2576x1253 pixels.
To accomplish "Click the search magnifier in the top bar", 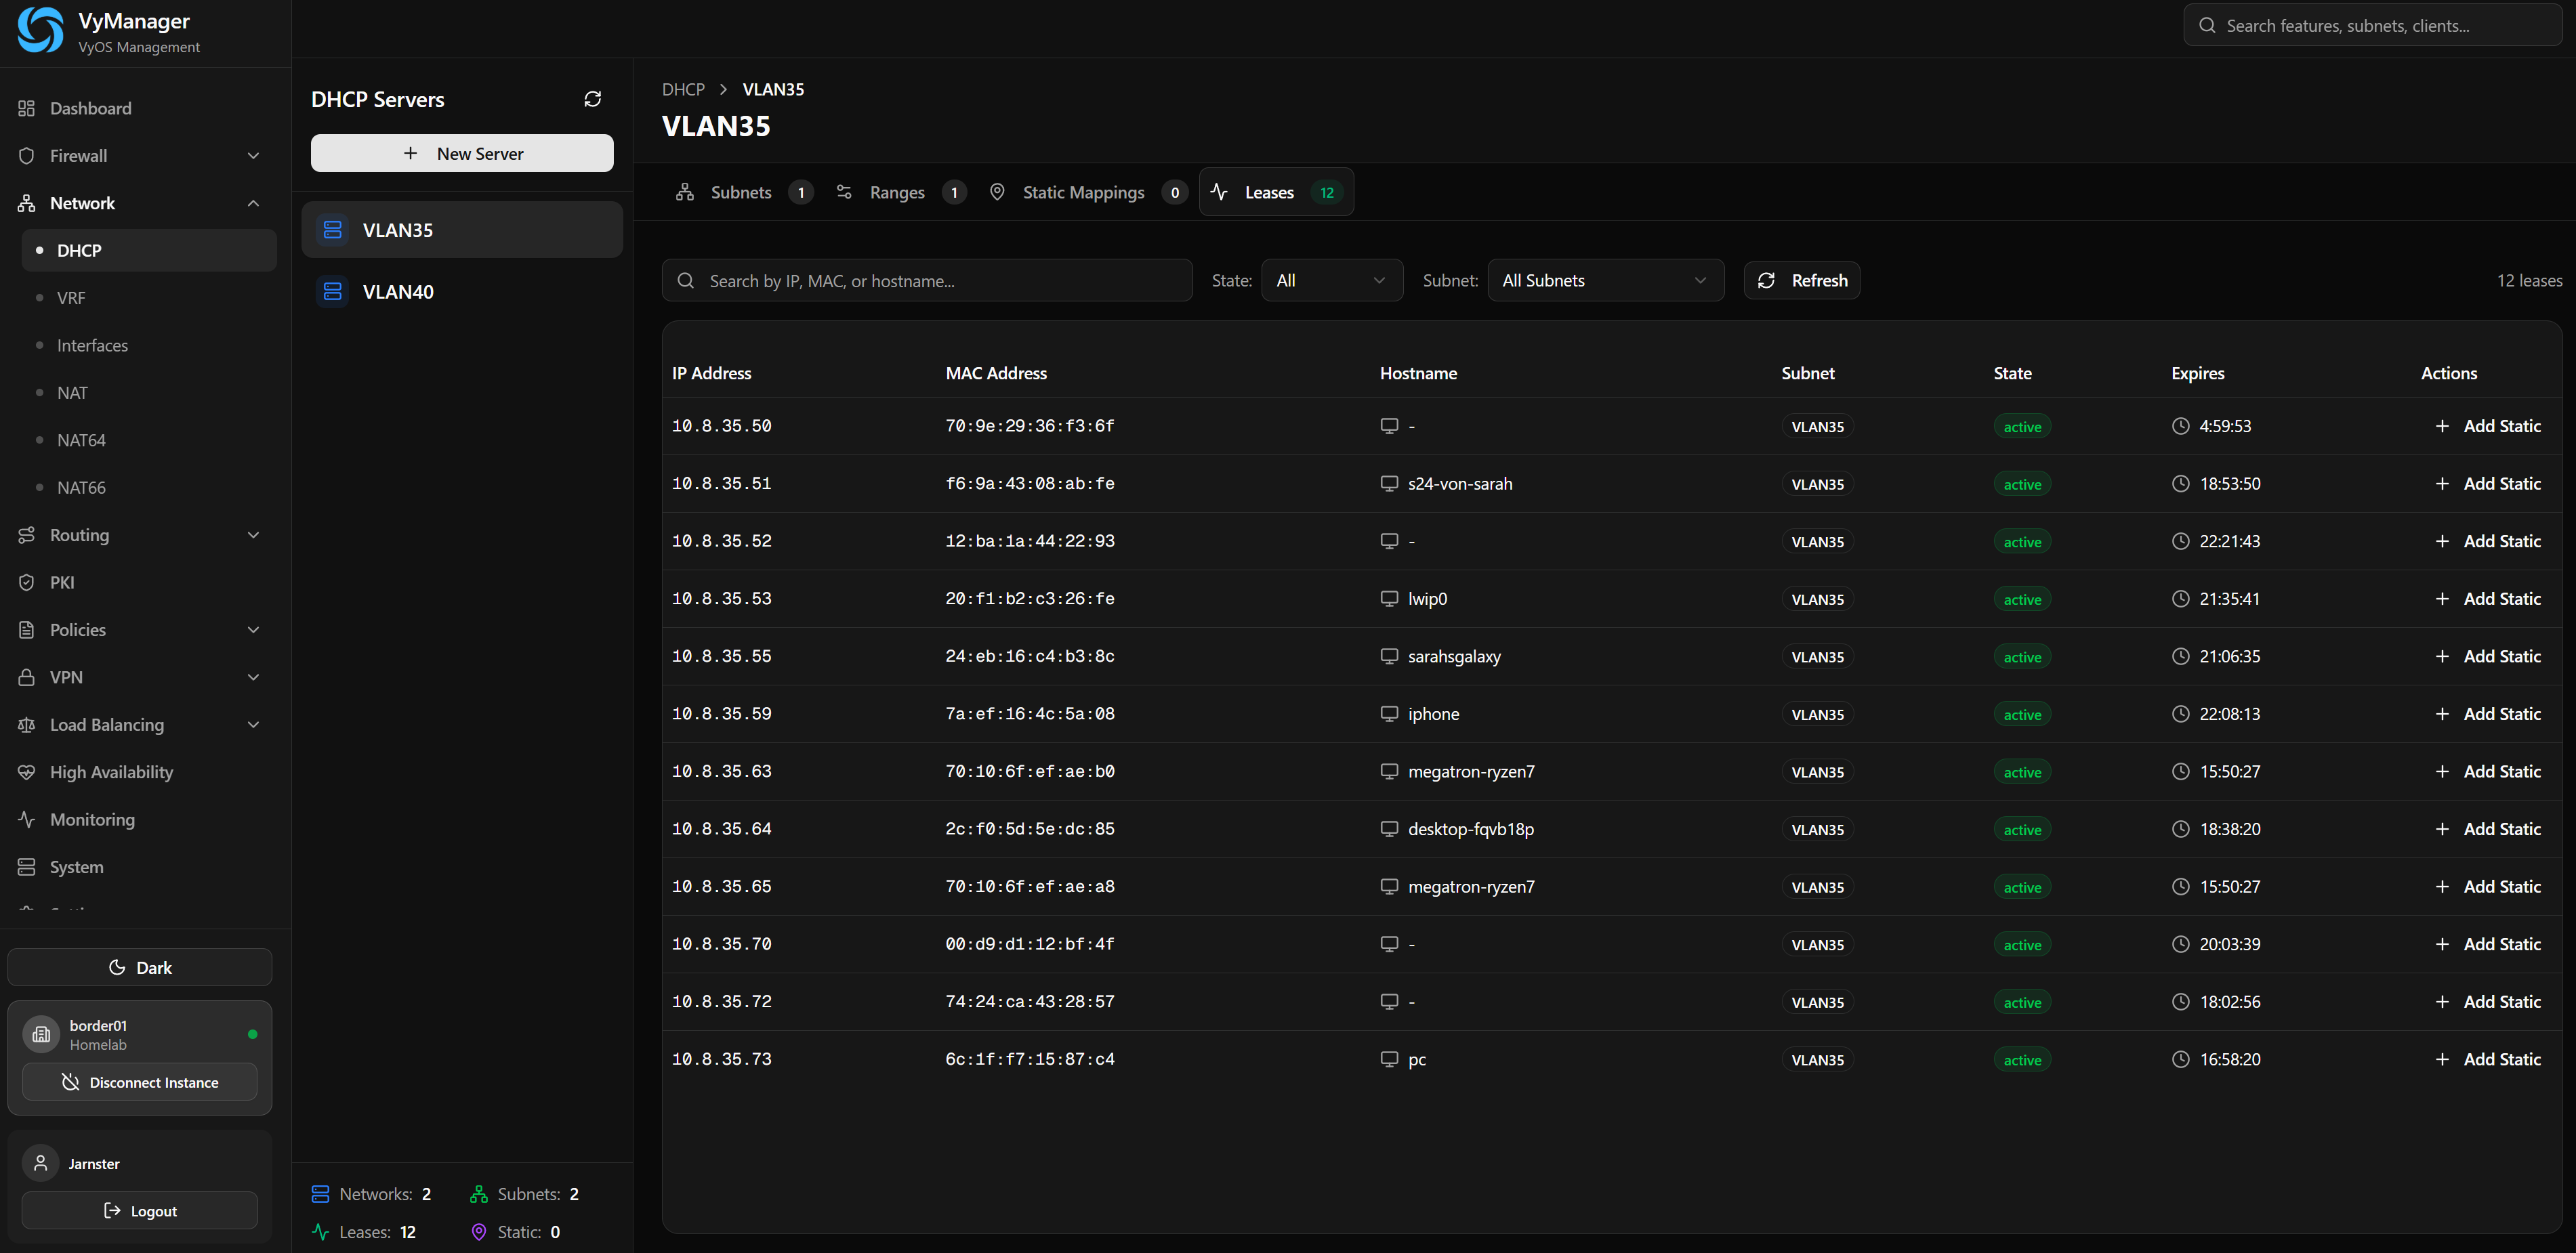I will click(2208, 25).
